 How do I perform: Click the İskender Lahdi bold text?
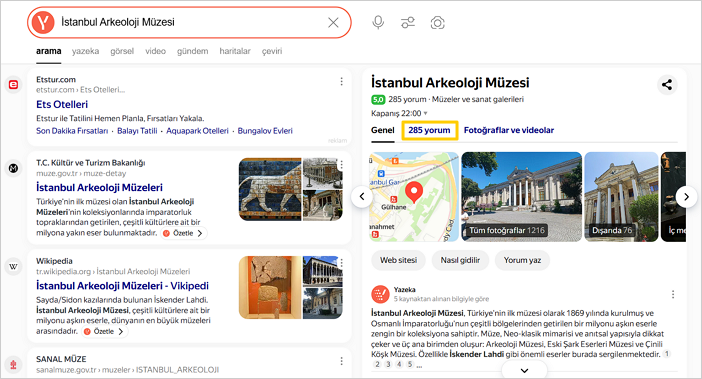[x=477, y=354]
